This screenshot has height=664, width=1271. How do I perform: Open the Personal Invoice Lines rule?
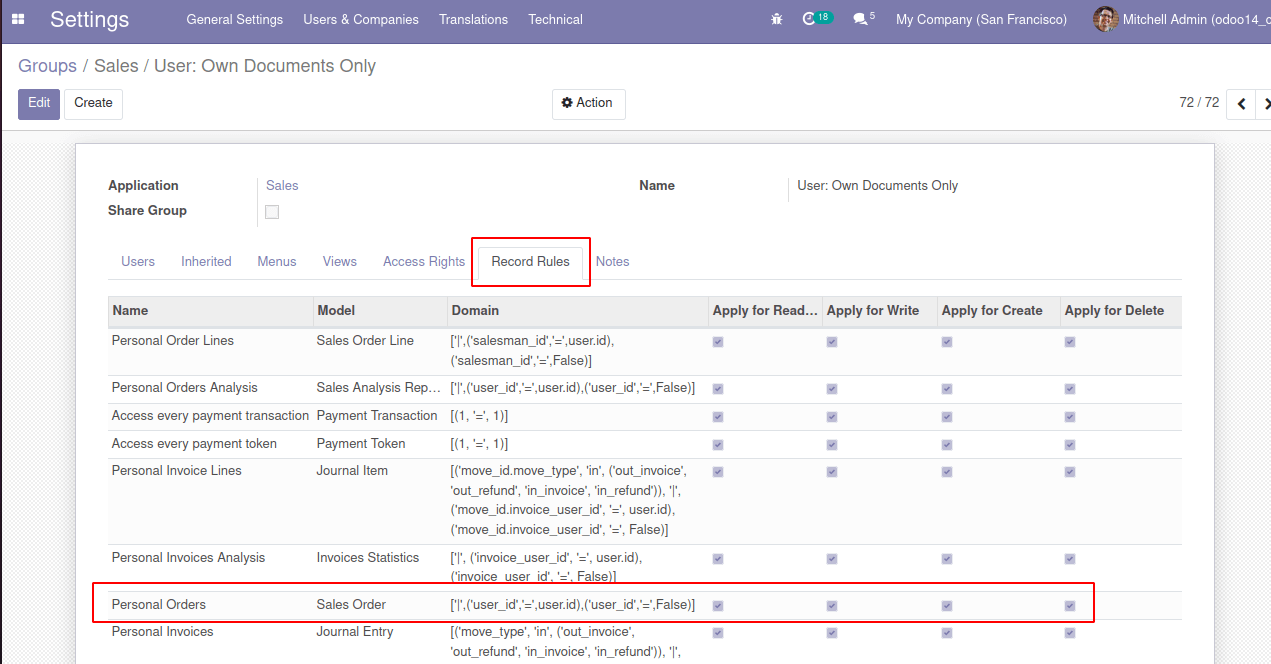pos(177,471)
